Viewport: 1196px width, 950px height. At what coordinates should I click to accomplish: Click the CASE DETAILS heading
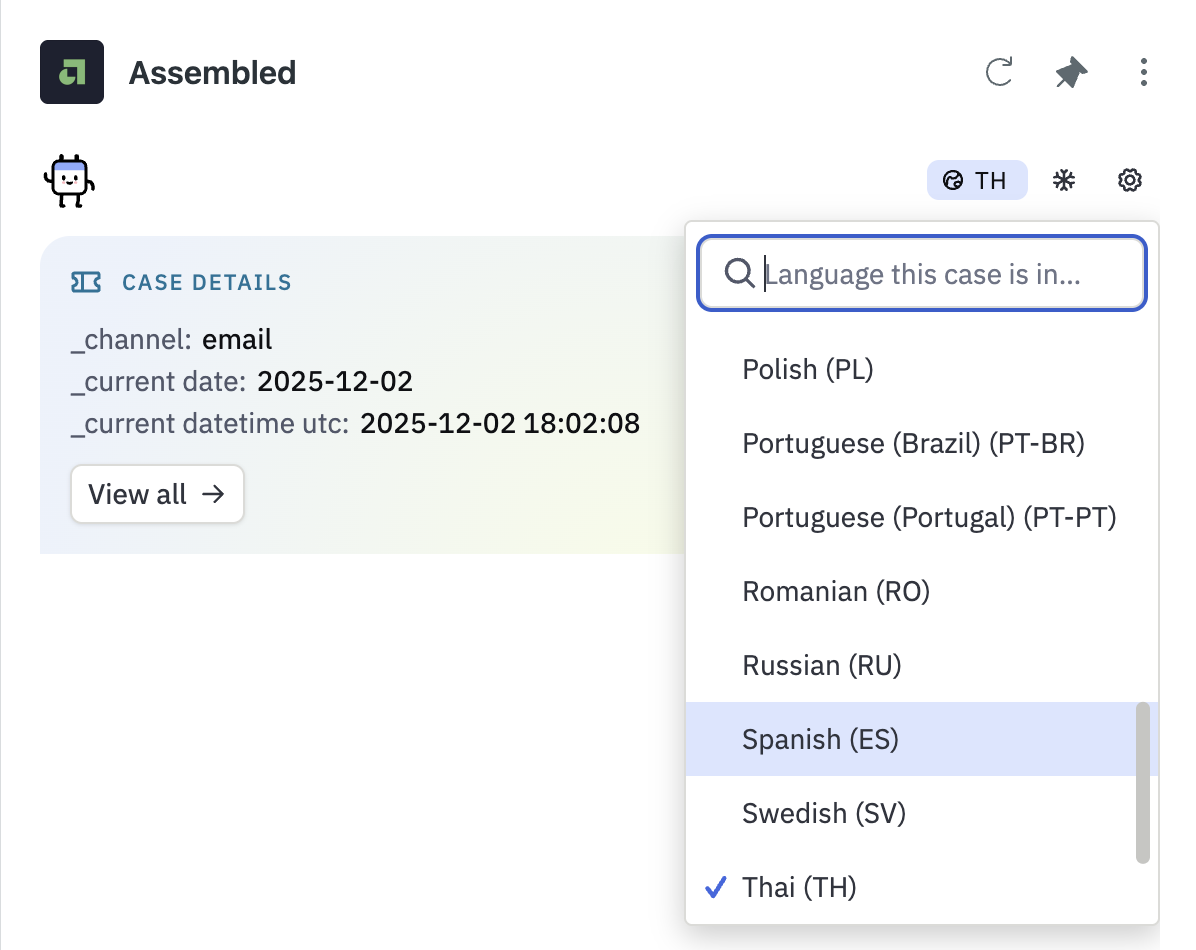(x=207, y=282)
